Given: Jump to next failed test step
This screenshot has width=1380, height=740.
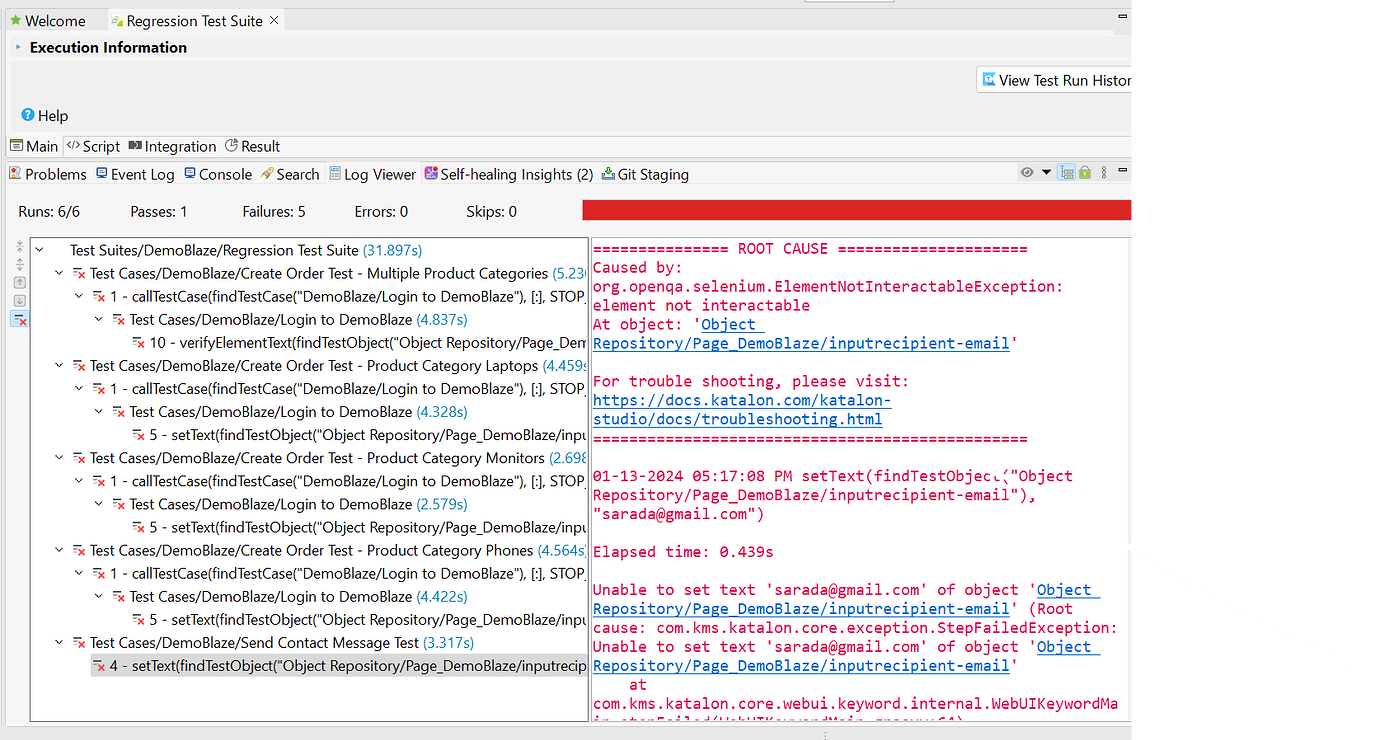Looking at the screenshot, I should click(19, 300).
